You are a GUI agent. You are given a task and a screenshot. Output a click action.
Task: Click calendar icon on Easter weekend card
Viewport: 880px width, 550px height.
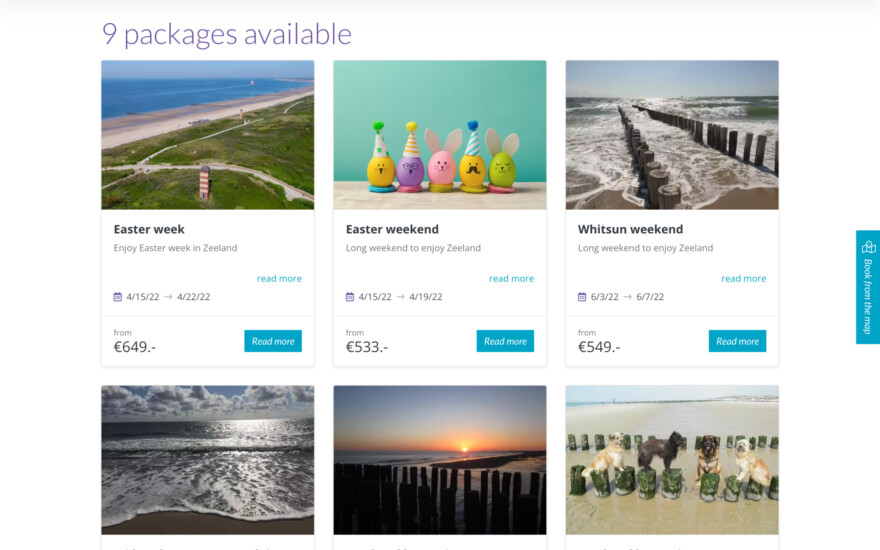350,297
